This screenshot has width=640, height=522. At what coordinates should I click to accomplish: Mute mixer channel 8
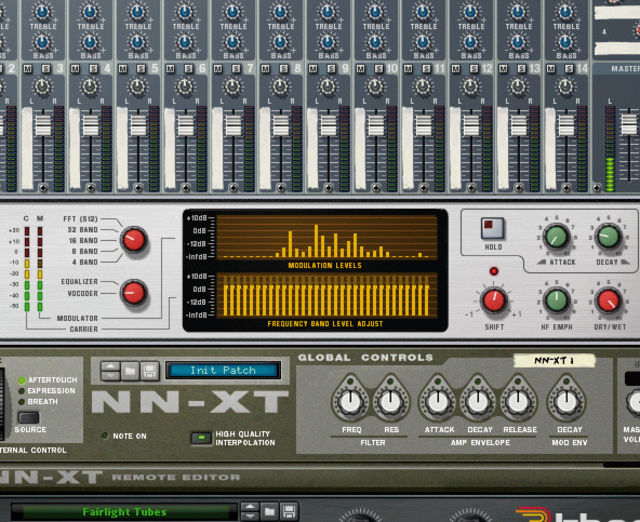click(266, 69)
